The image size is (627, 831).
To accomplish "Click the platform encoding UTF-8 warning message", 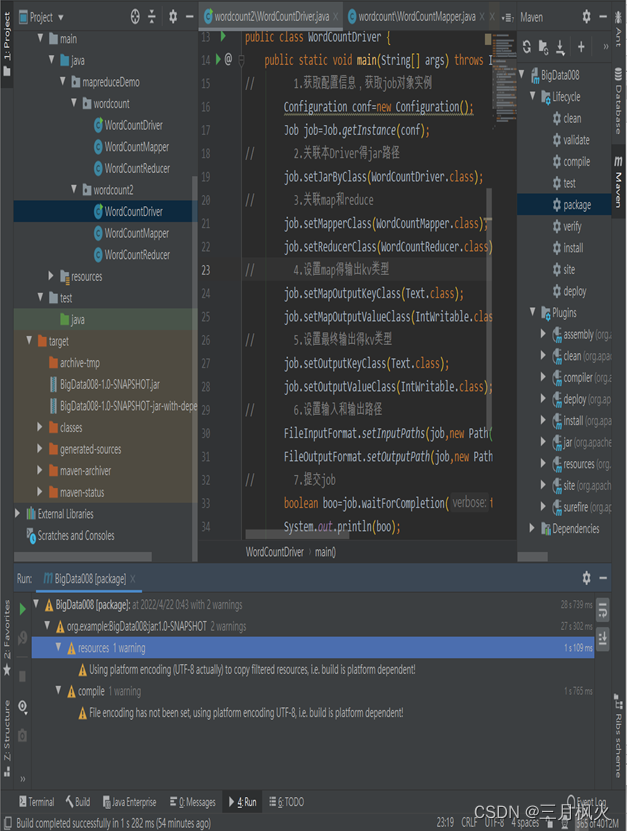I will [x=252, y=670].
